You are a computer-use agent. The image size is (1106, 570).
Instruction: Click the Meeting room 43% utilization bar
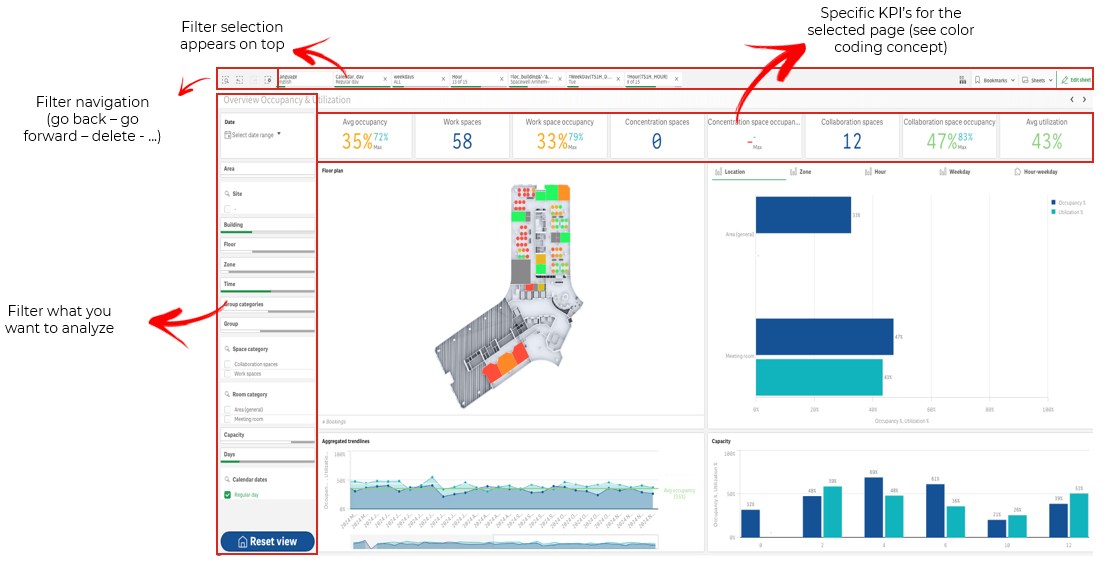[819, 377]
